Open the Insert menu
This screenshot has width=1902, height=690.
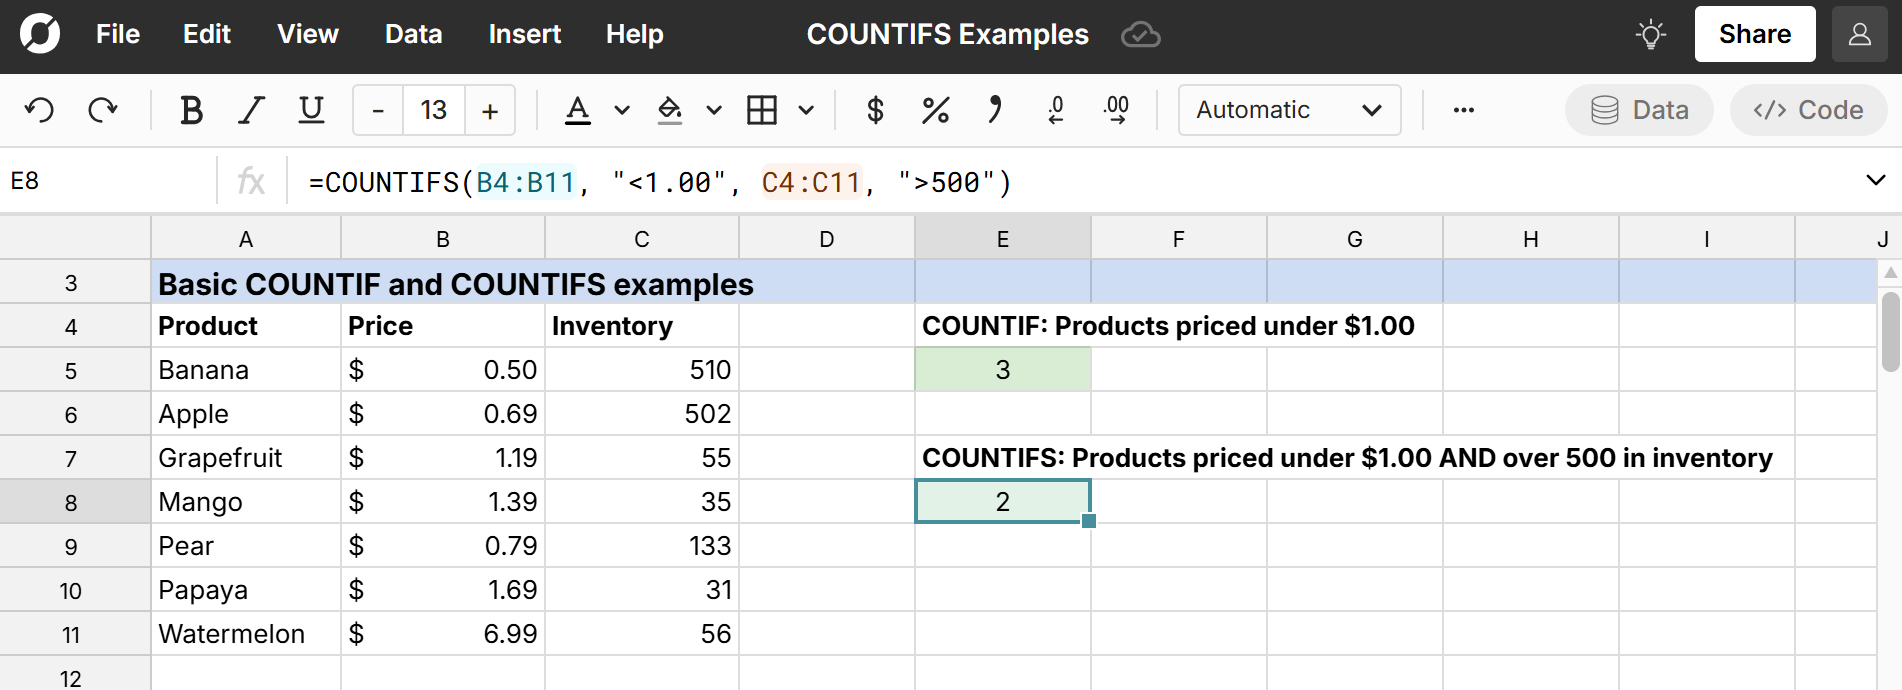pyautogui.click(x=524, y=34)
